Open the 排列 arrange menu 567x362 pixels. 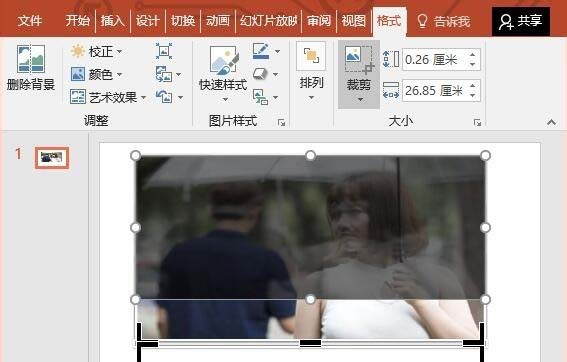tap(311, 72)
